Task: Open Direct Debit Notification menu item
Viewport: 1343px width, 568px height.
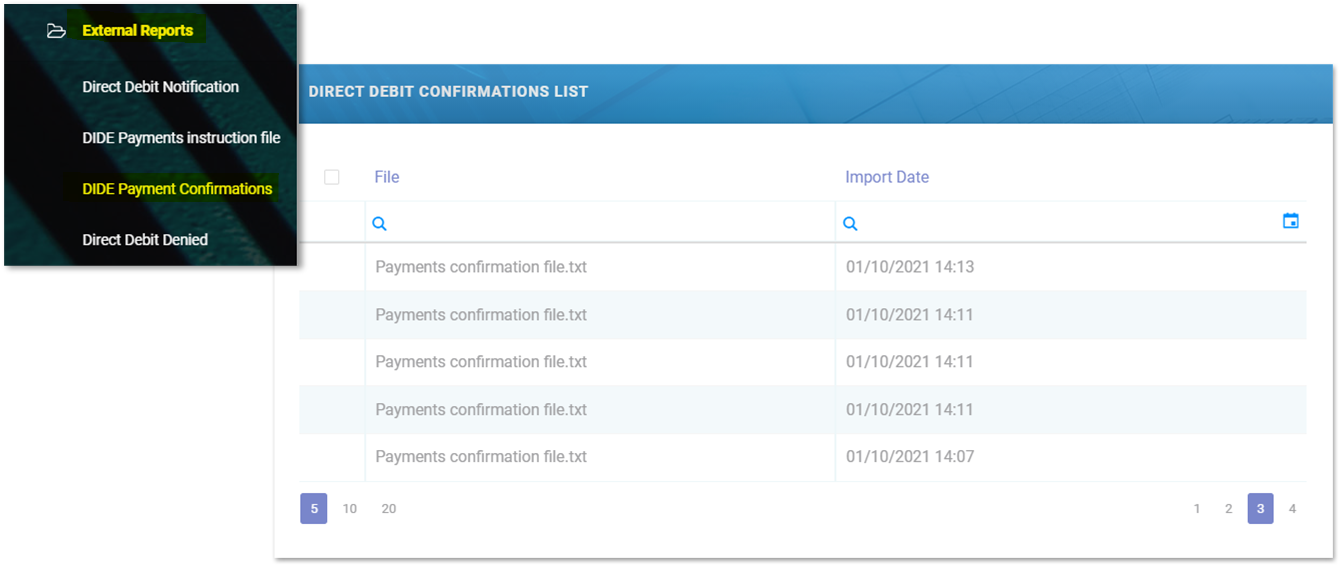Action: (160, 87)
